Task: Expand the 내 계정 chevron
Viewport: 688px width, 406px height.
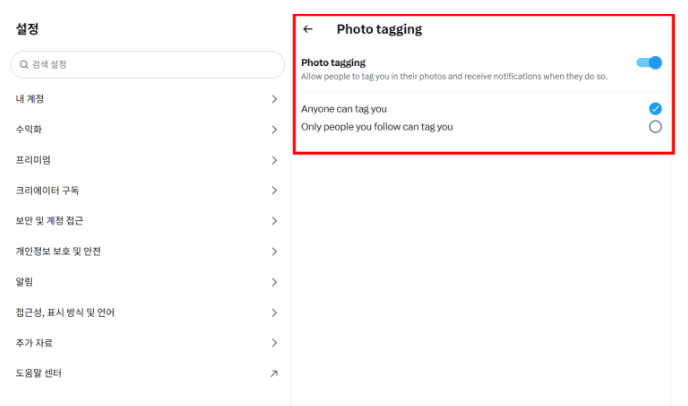Action: pyautogui.click(x=274, y=99)
